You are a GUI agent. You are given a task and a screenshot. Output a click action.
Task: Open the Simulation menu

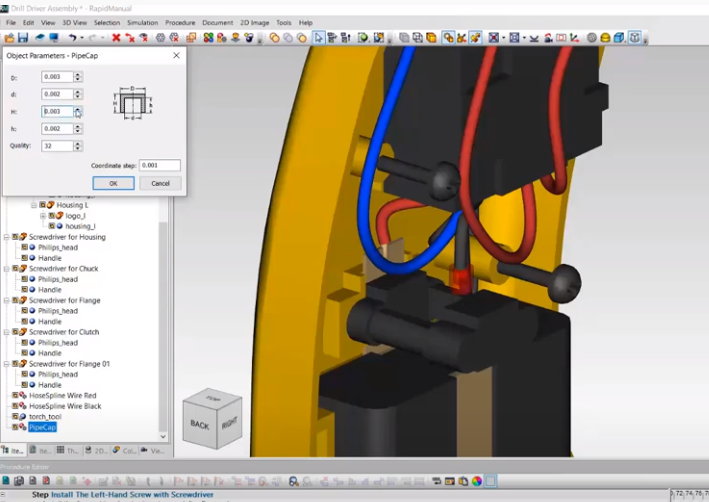(x=142, y=23)
